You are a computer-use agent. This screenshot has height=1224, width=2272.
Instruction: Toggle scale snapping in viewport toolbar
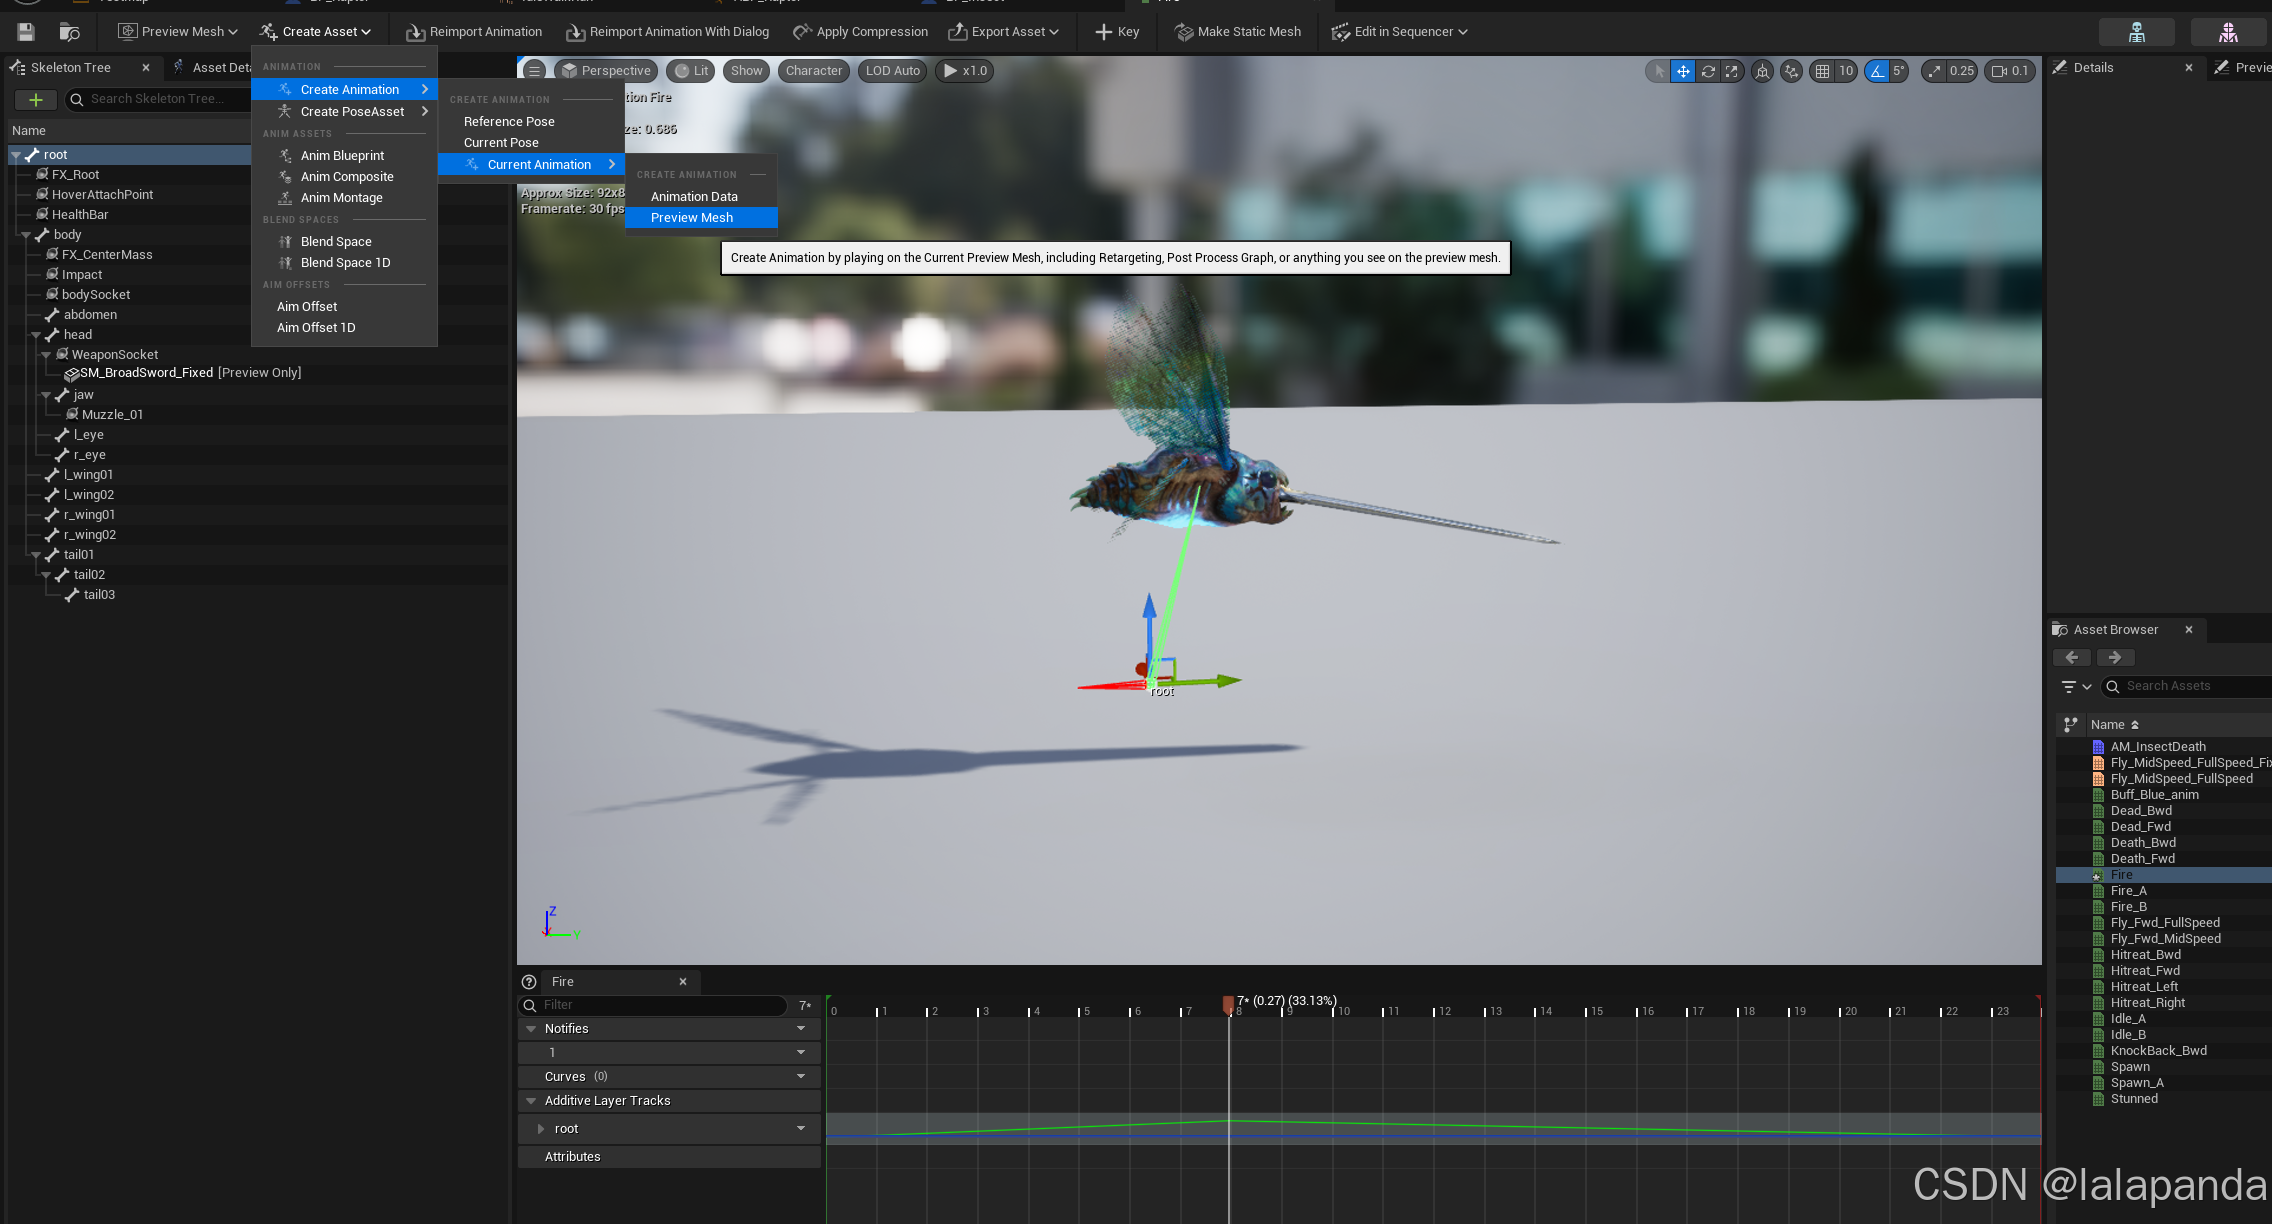click(1935, 71)
